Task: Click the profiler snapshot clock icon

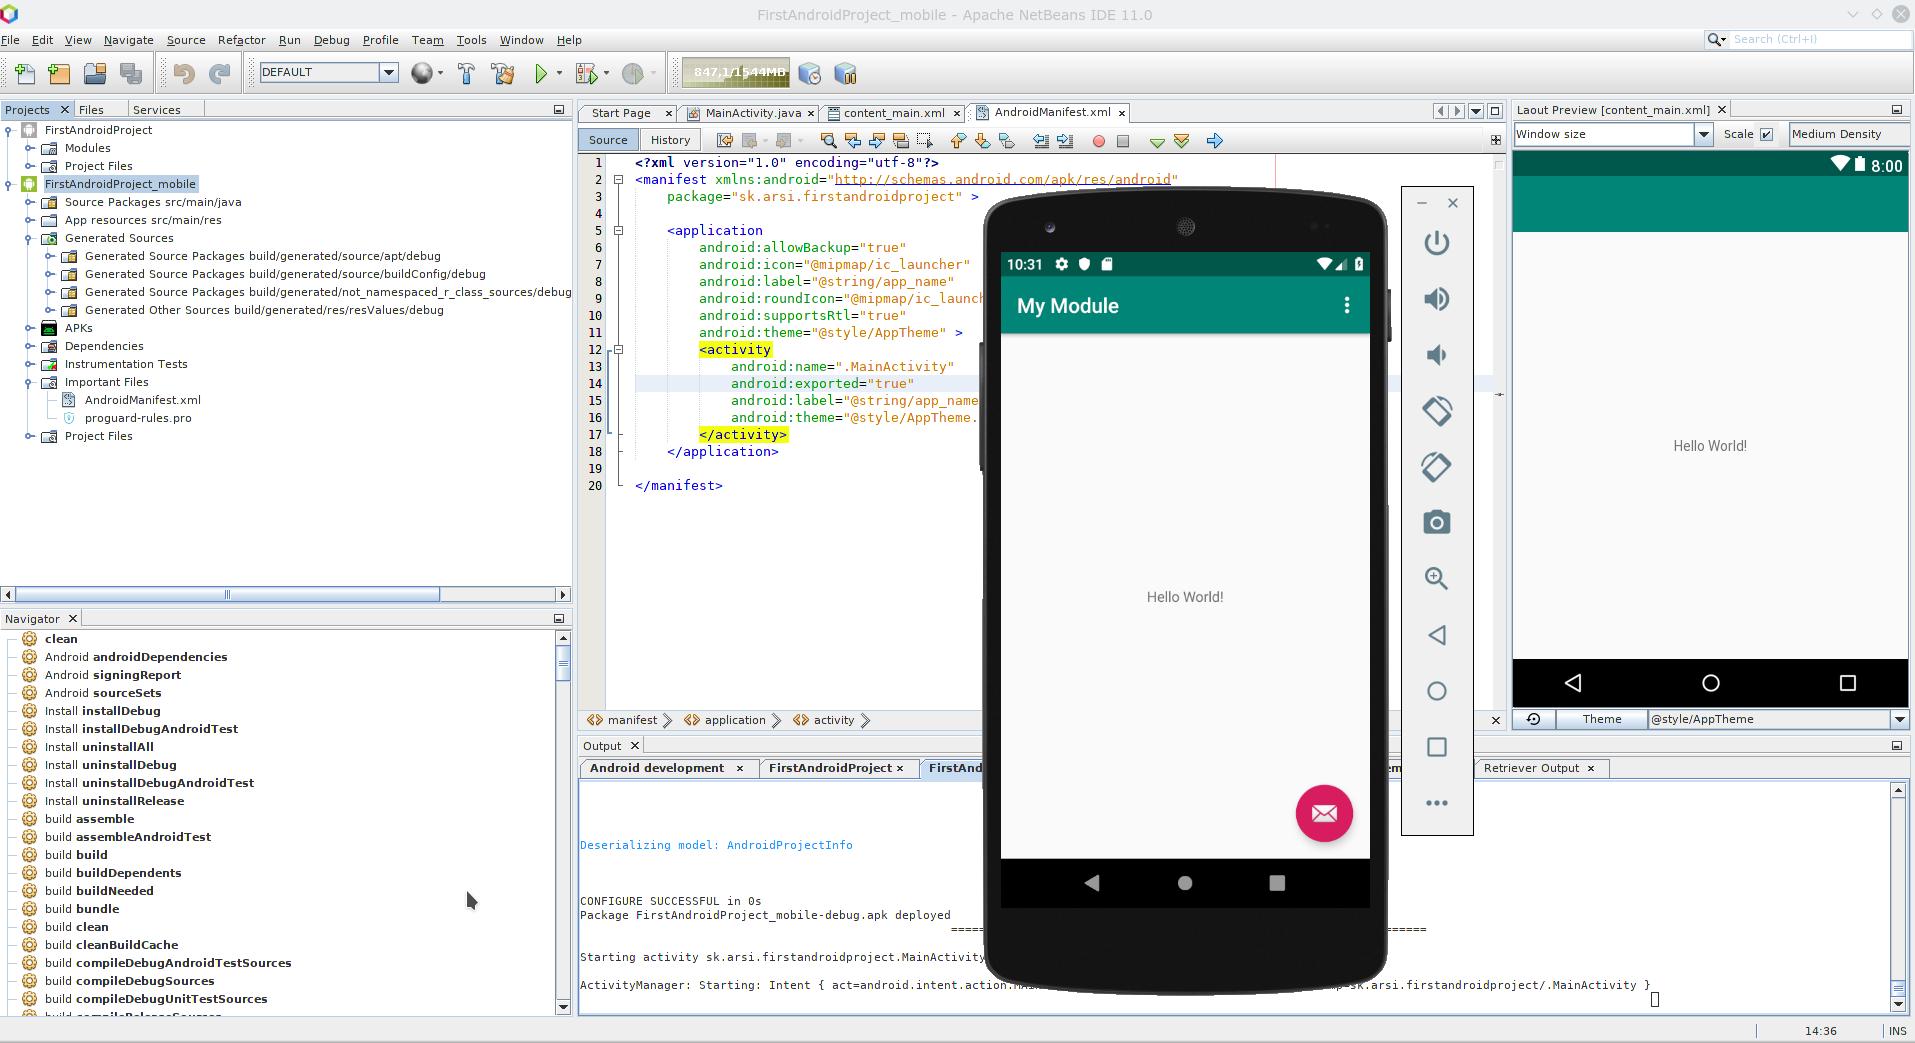Action: click(810, 73)
